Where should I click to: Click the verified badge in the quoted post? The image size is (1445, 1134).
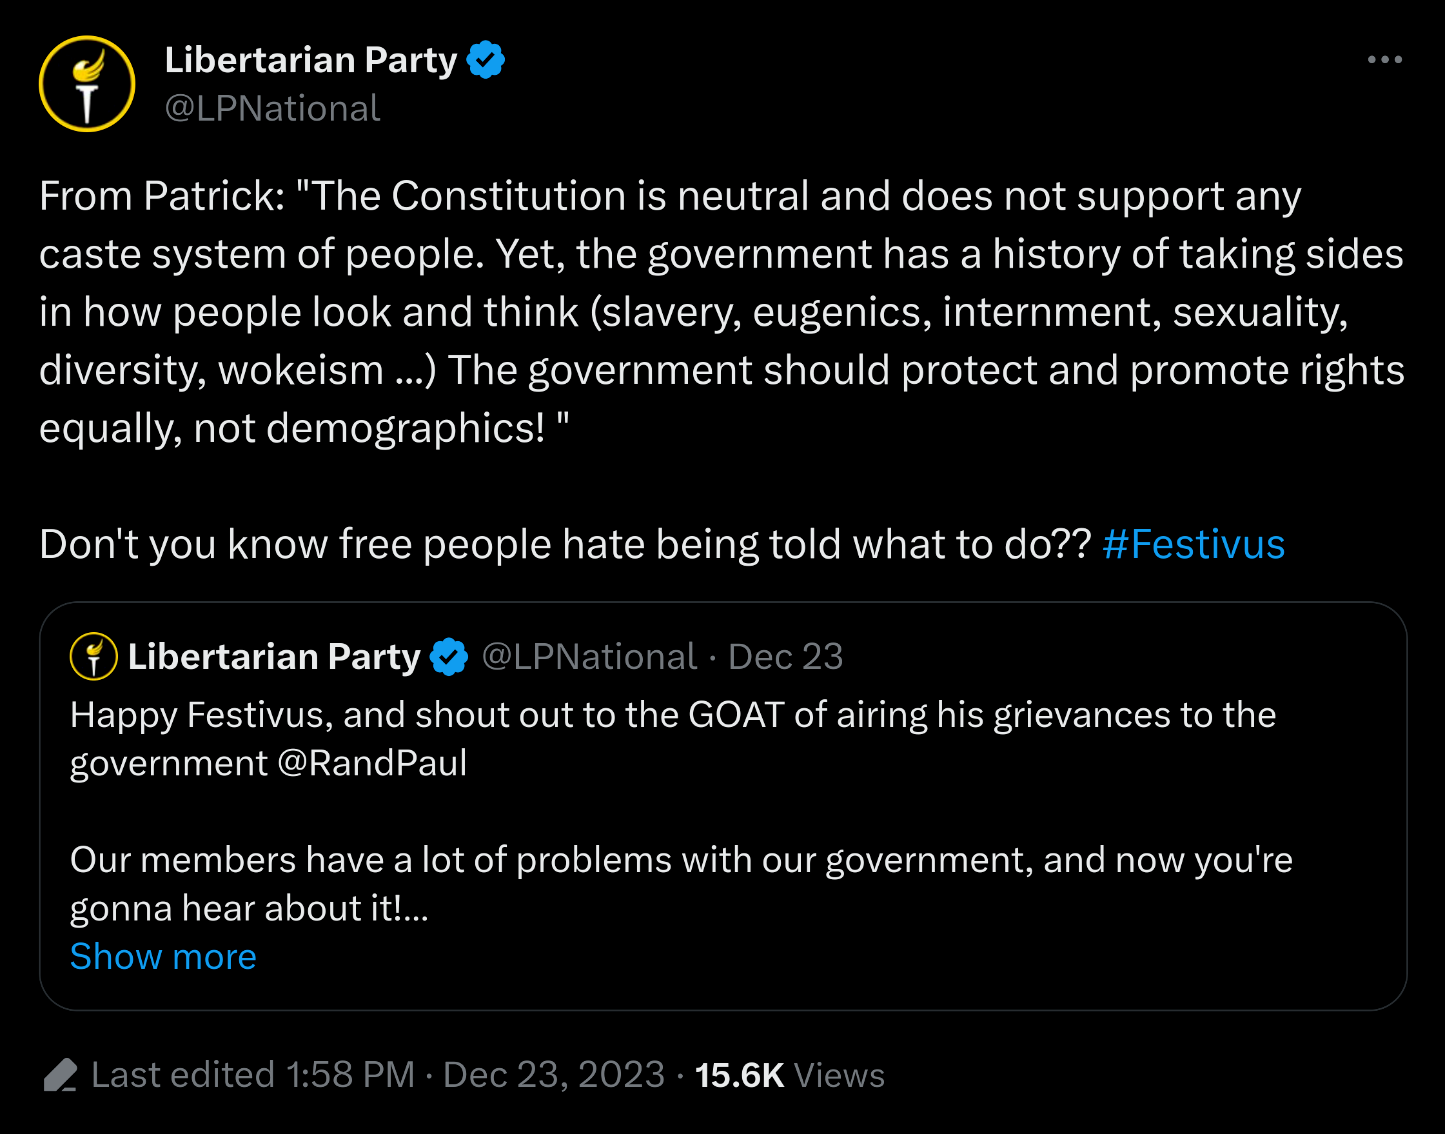pos(449,657)
